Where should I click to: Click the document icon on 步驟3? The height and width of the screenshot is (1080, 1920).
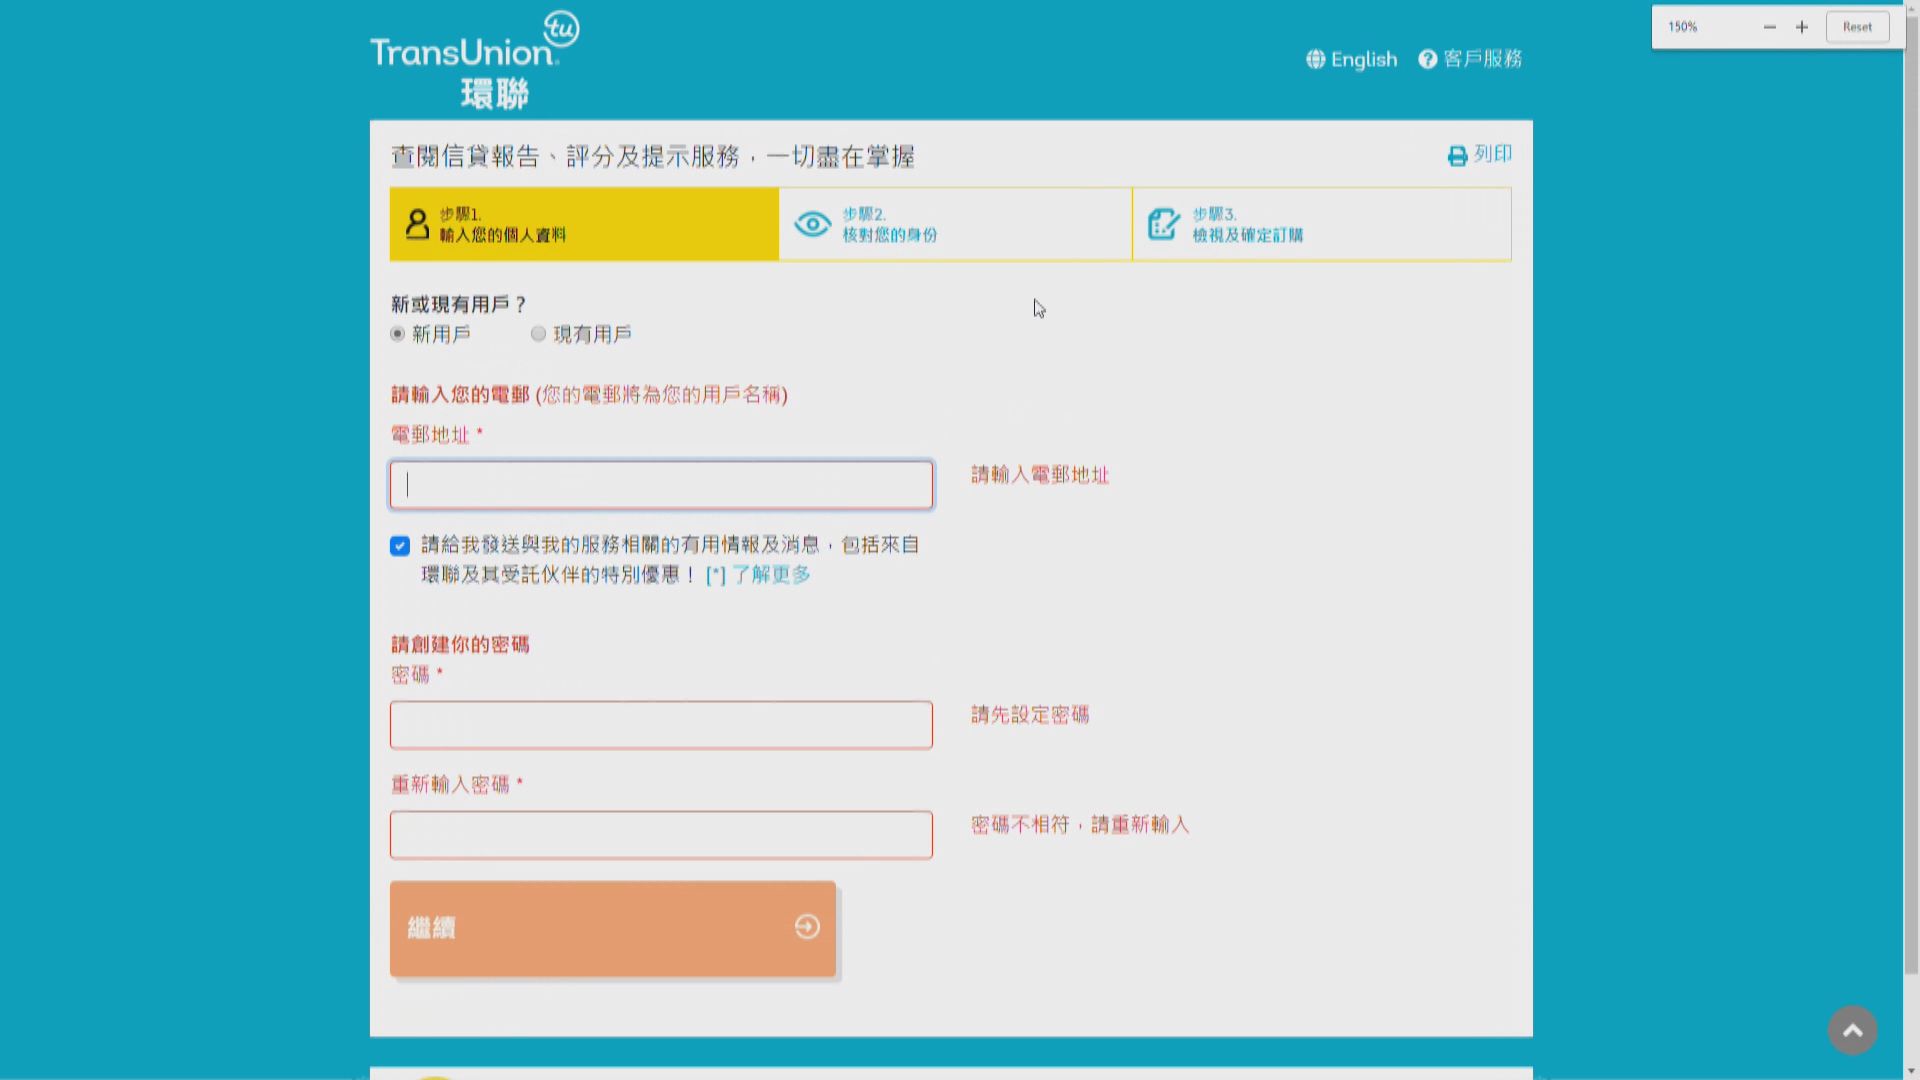1163,224
